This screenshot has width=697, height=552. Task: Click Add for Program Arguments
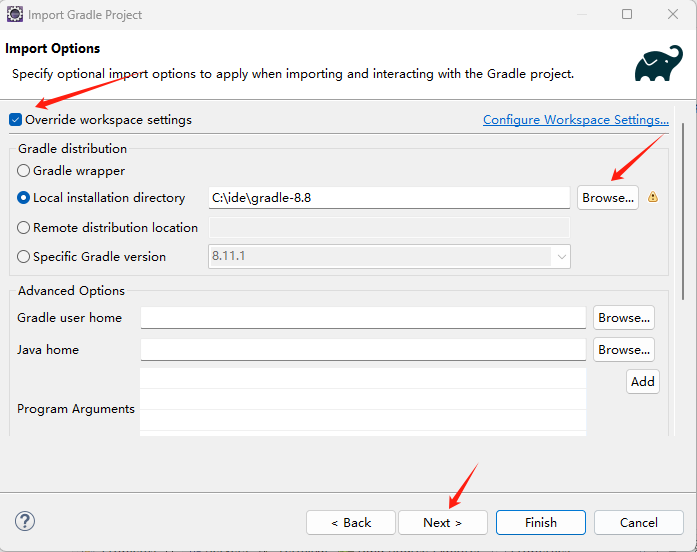643,381
